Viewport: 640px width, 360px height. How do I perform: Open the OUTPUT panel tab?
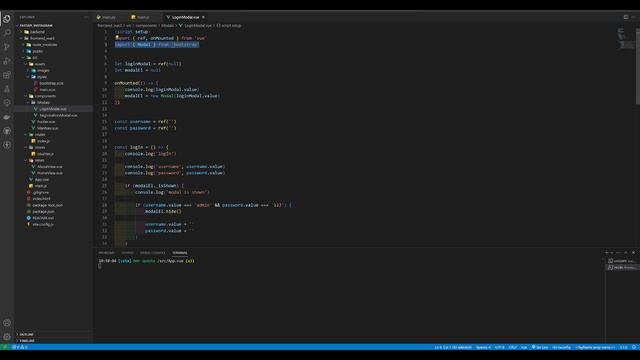[x=127, y=253]
